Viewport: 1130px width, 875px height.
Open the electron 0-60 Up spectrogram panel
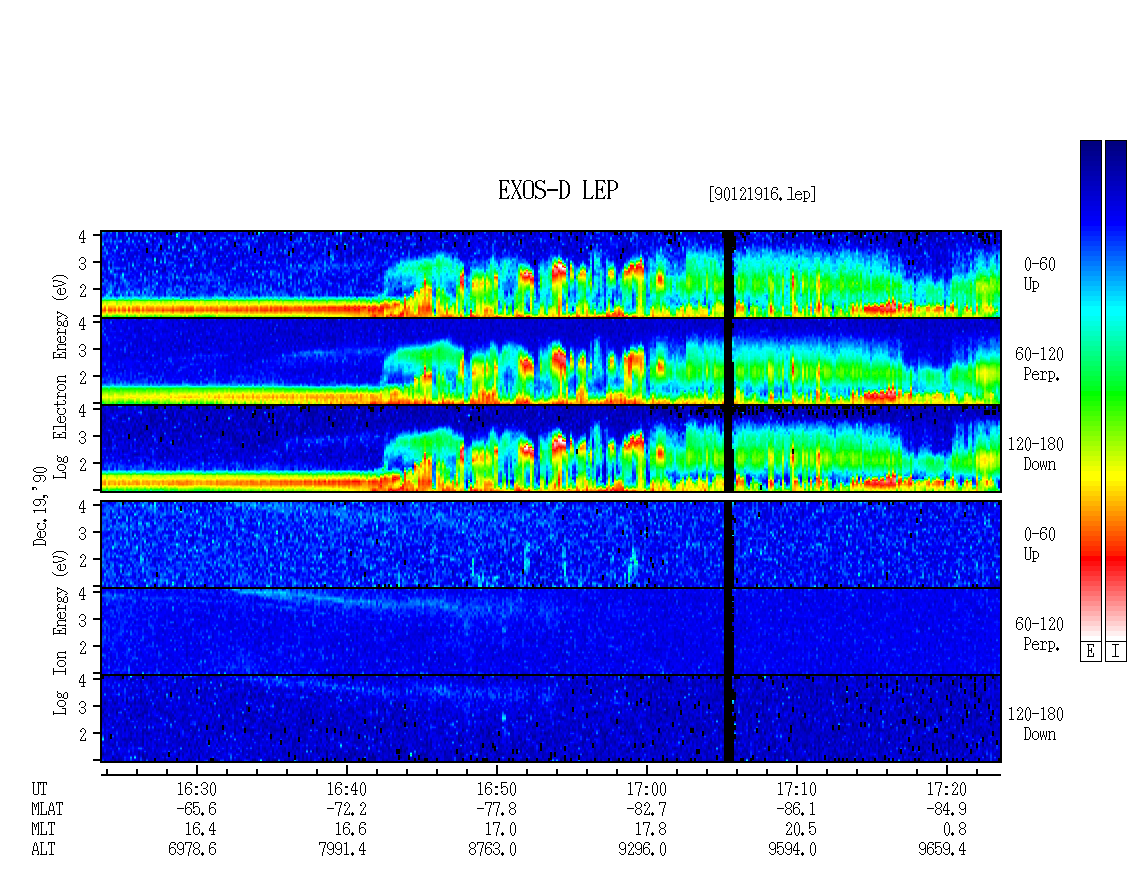point(551,274)
